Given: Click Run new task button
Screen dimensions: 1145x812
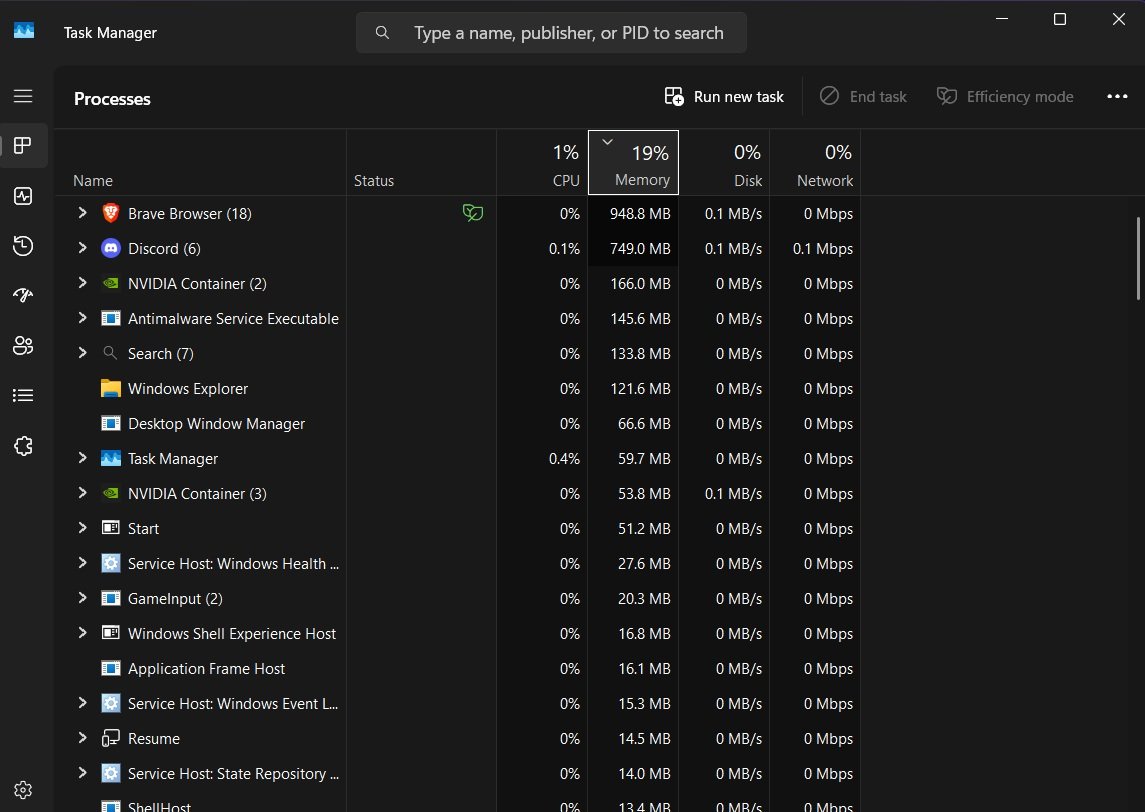Looking at the screenshot, I should pos(724,96).
